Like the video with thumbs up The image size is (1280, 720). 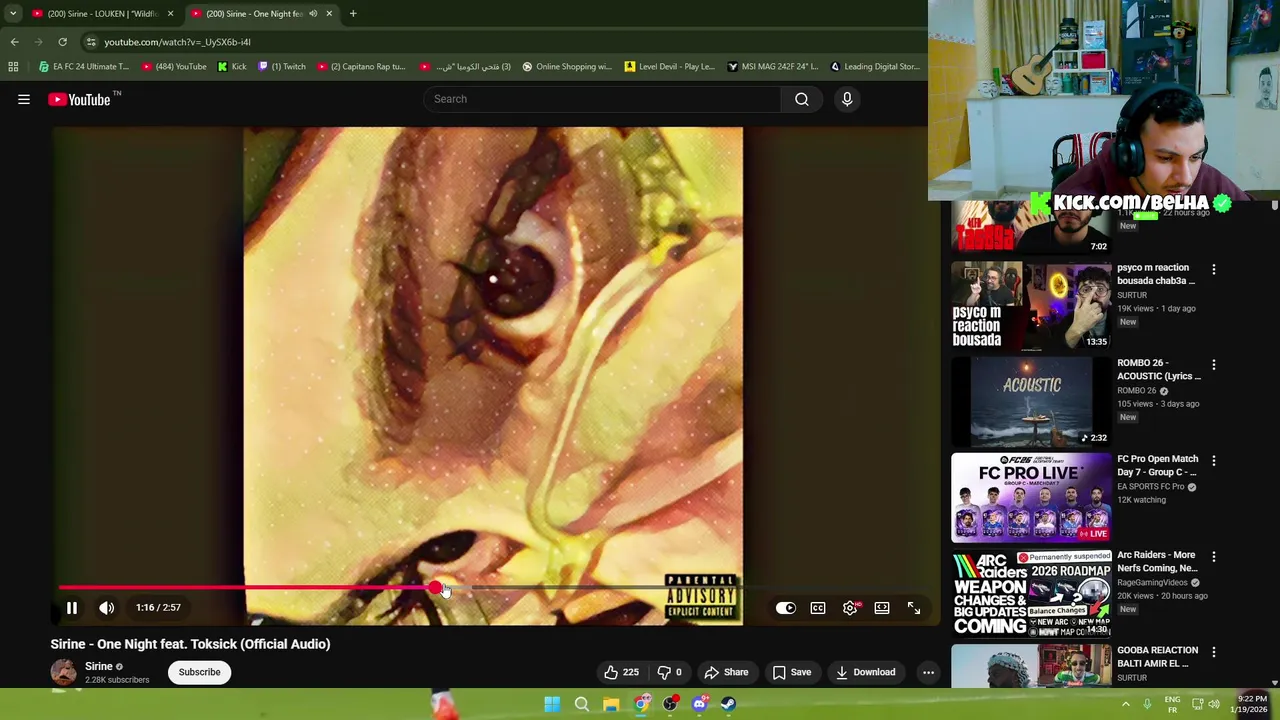point(621,672)
